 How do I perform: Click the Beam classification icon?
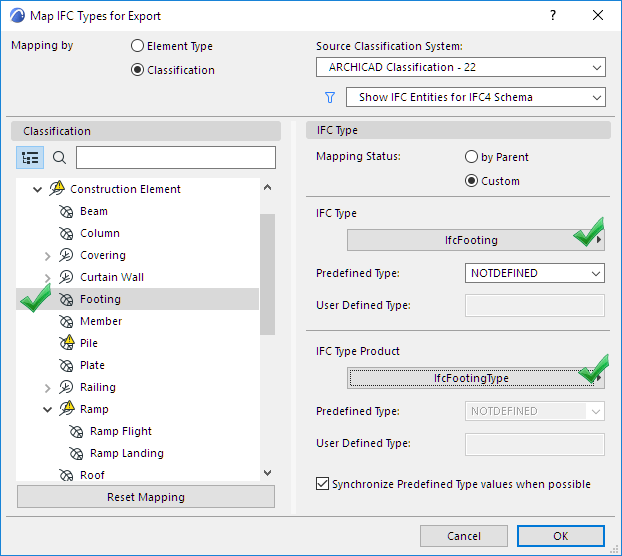pyautogui.click(x=66, y=212)
